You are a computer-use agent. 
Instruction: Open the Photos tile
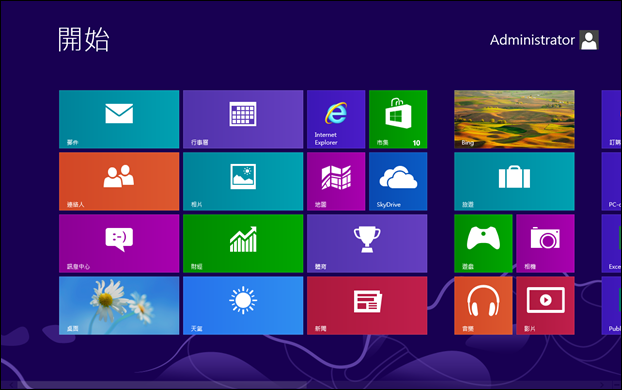[x=243, y=181]
